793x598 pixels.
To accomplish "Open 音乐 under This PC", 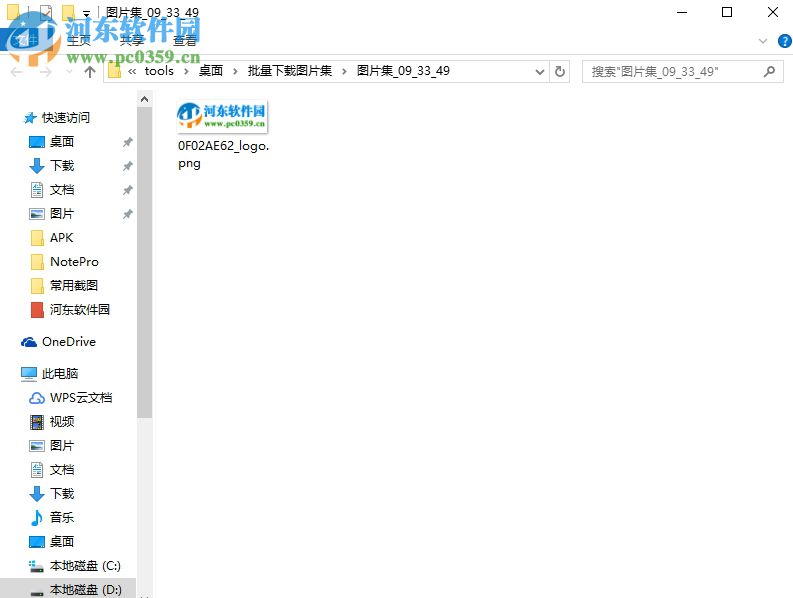I will [62, 518].
